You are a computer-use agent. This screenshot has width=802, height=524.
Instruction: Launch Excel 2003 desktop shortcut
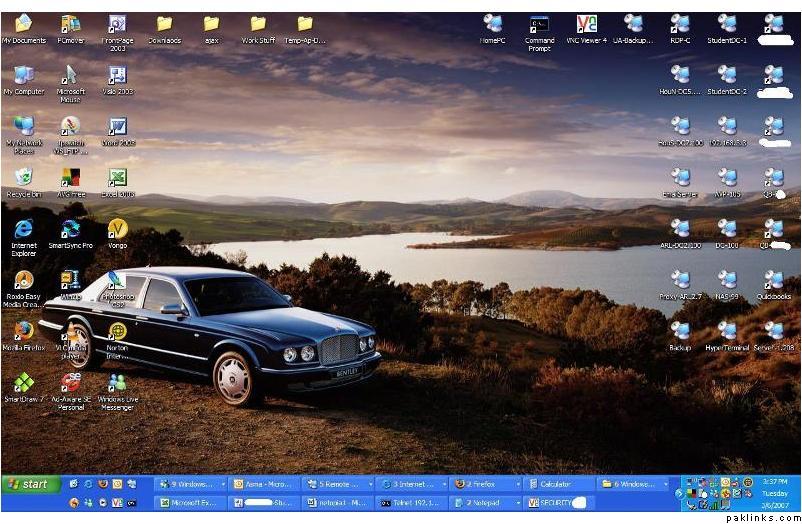[117, 178]
